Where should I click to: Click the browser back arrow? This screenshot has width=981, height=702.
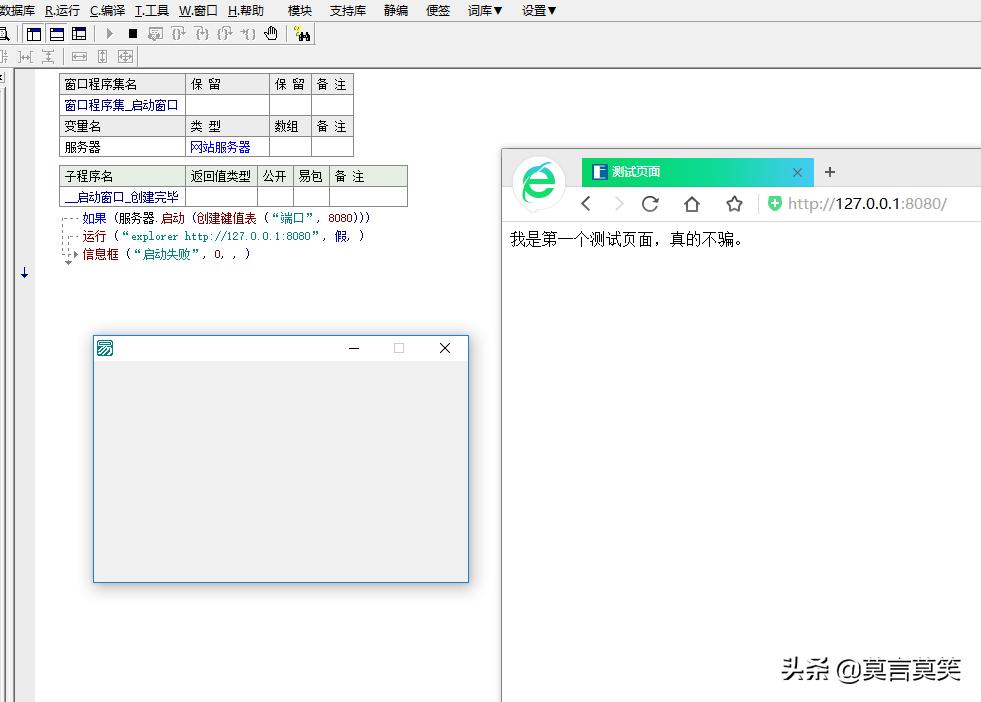coord(587,204)
